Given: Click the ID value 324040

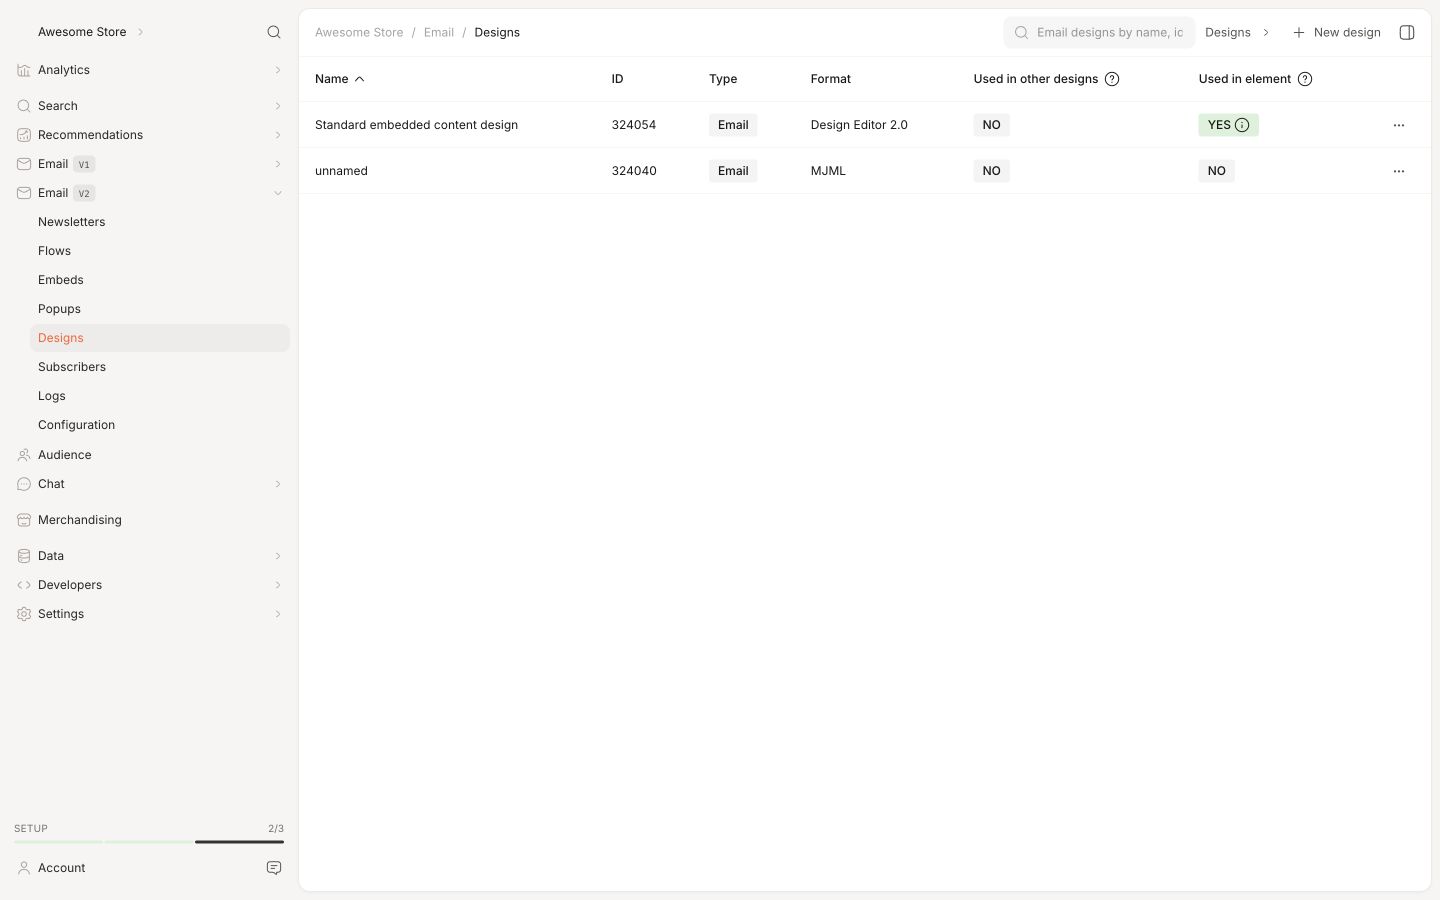Looking at the screenshot, I should 634,171.
